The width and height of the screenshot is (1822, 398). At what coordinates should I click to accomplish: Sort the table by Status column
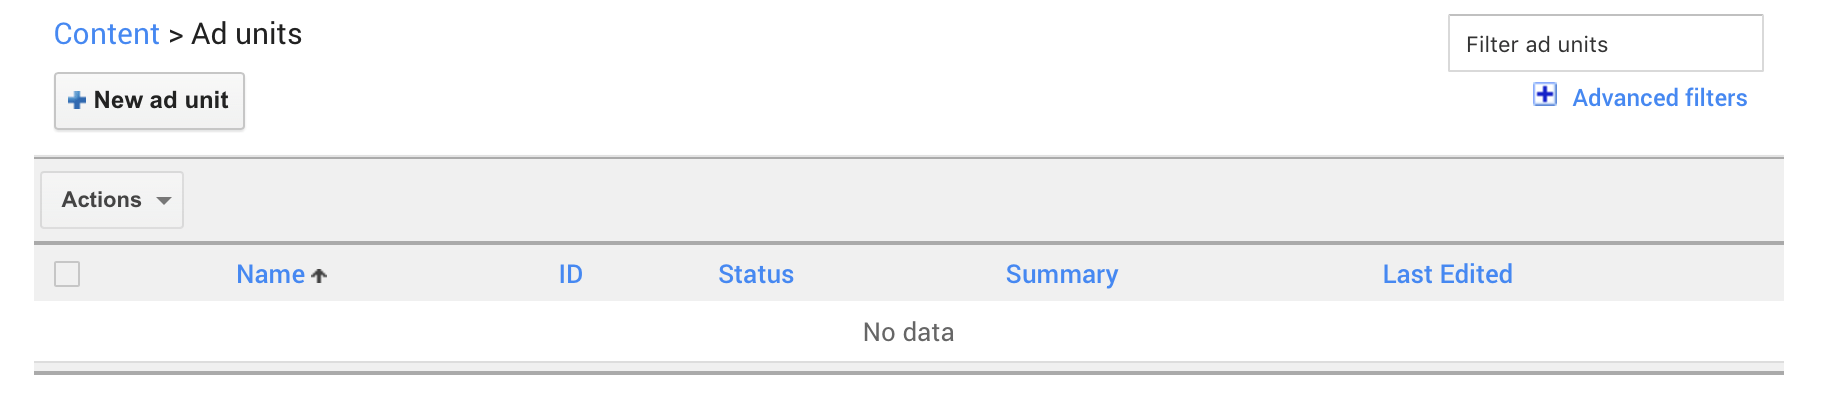pos(756,274)
